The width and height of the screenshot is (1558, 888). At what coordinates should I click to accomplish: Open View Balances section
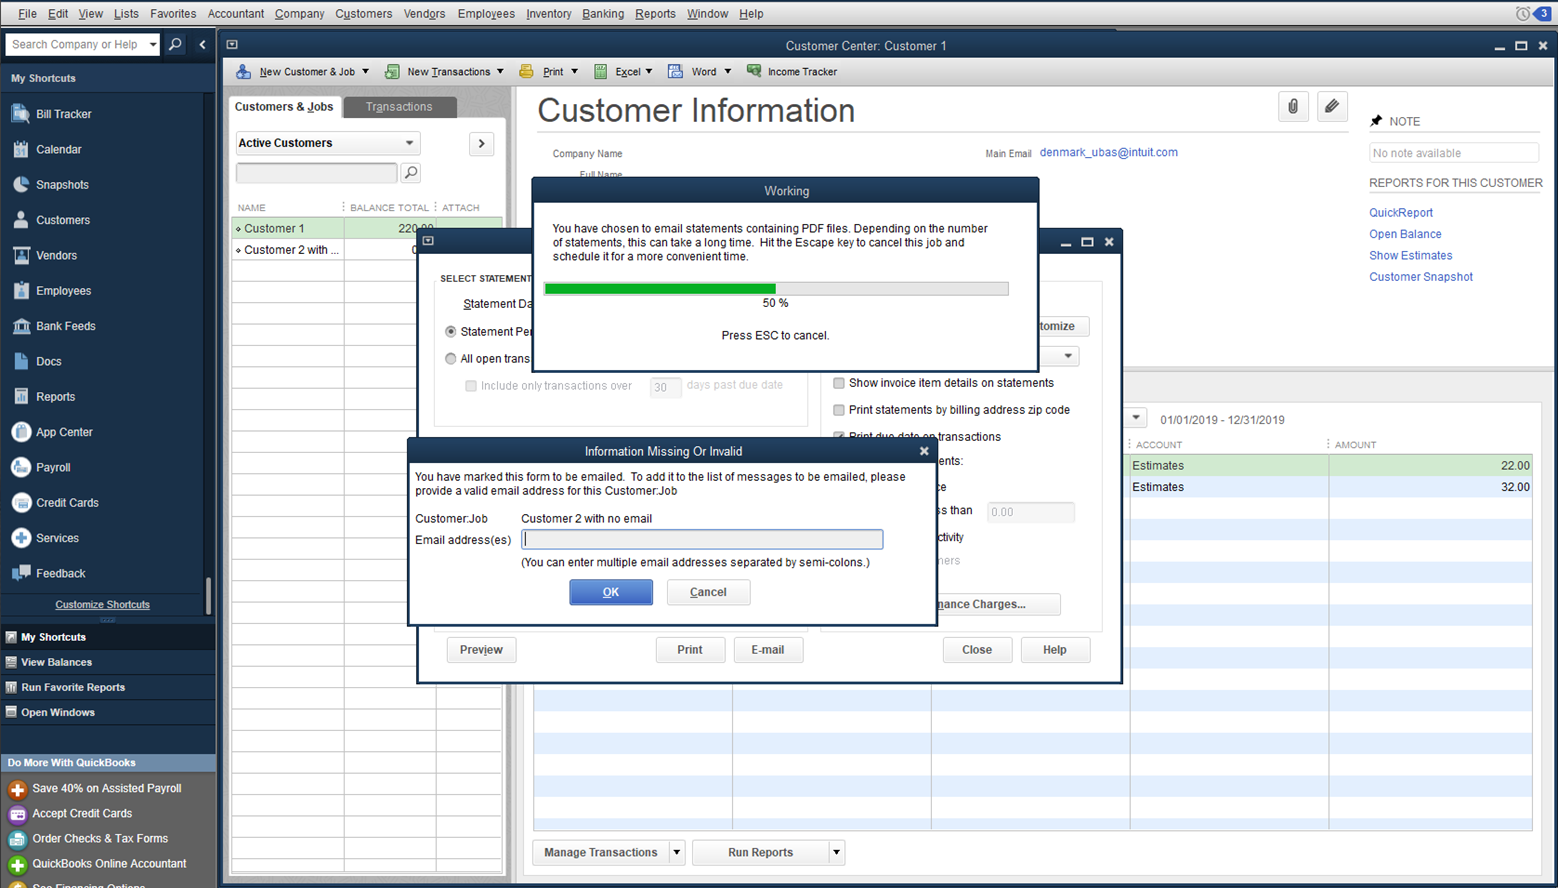pos(108,662)
